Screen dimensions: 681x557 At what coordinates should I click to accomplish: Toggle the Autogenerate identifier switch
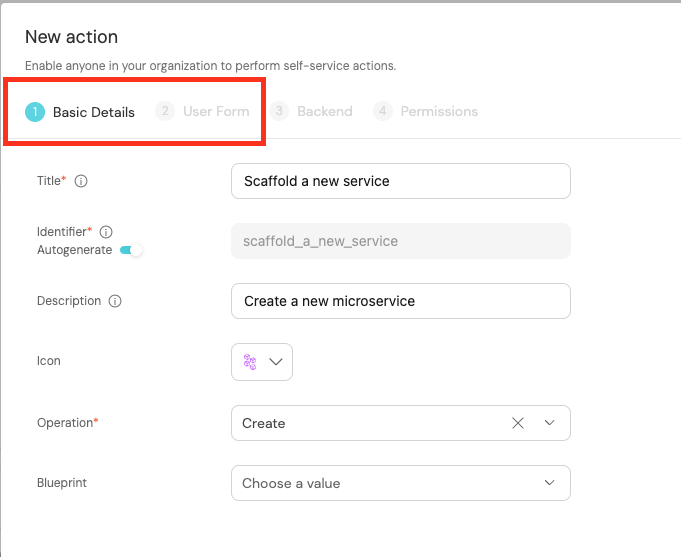tap(131, 250)
